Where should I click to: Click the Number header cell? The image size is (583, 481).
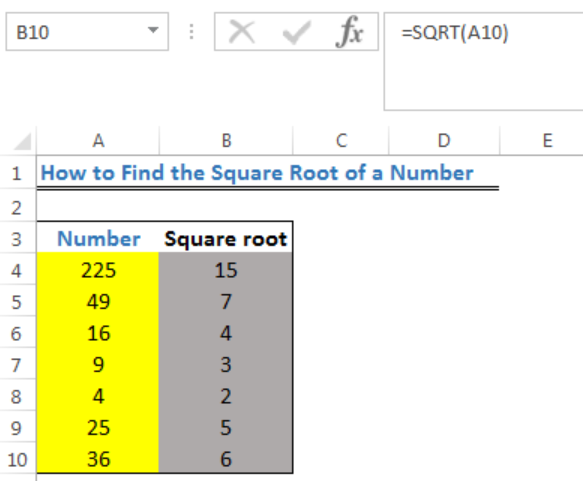click(98, 238)
